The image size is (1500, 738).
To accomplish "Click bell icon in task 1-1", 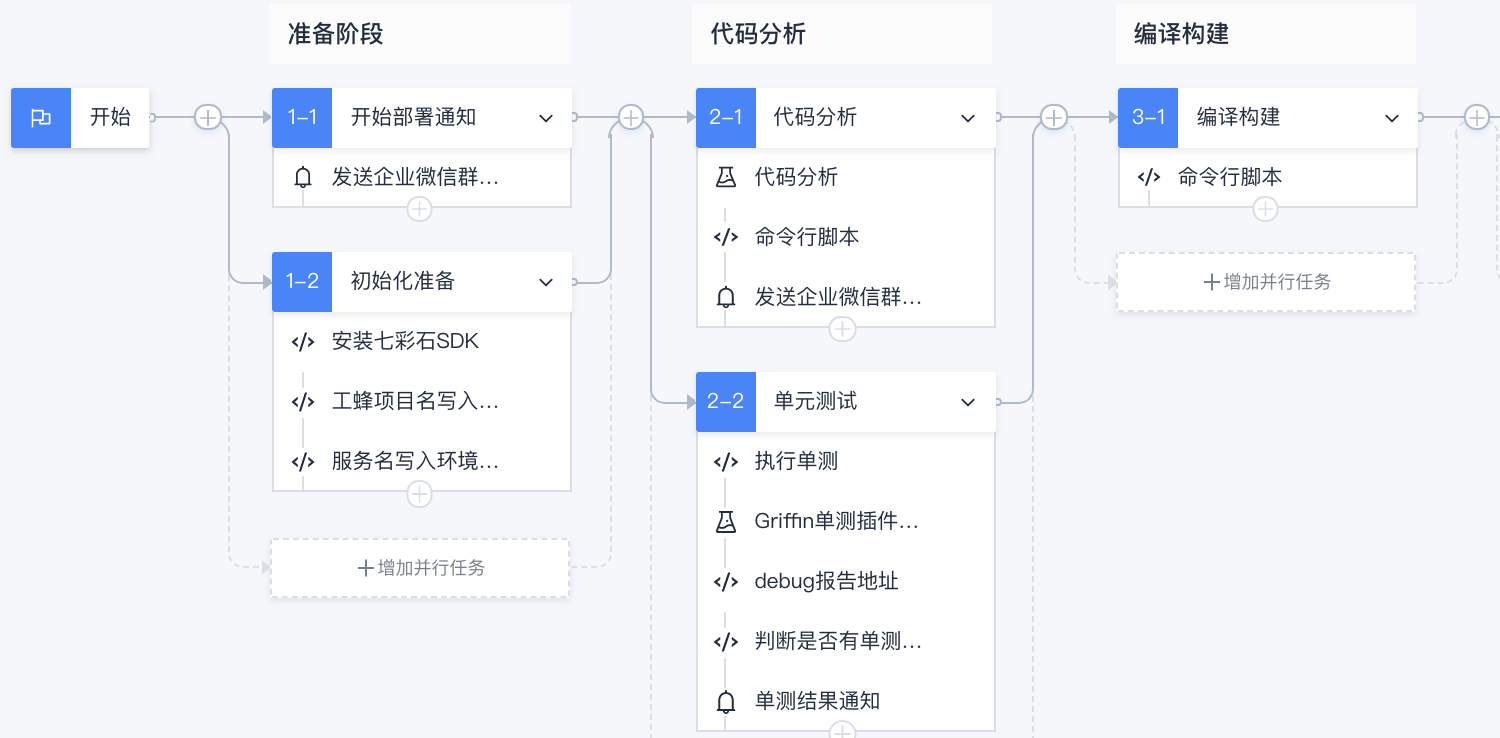I will 303,178.
